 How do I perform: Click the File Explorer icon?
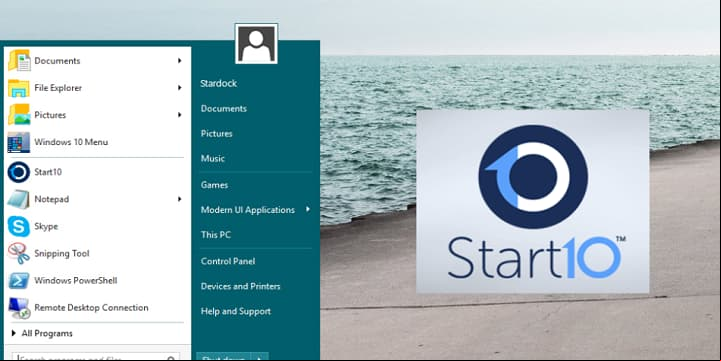[19, 88]
